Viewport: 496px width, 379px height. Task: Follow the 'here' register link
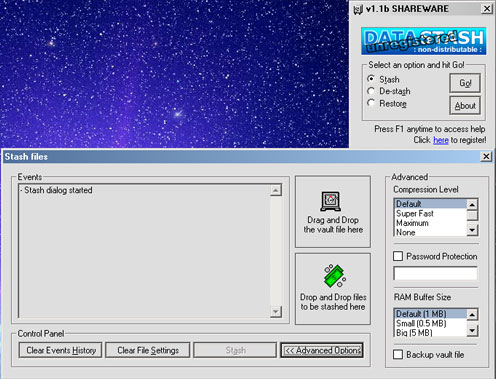click(441, 140)
